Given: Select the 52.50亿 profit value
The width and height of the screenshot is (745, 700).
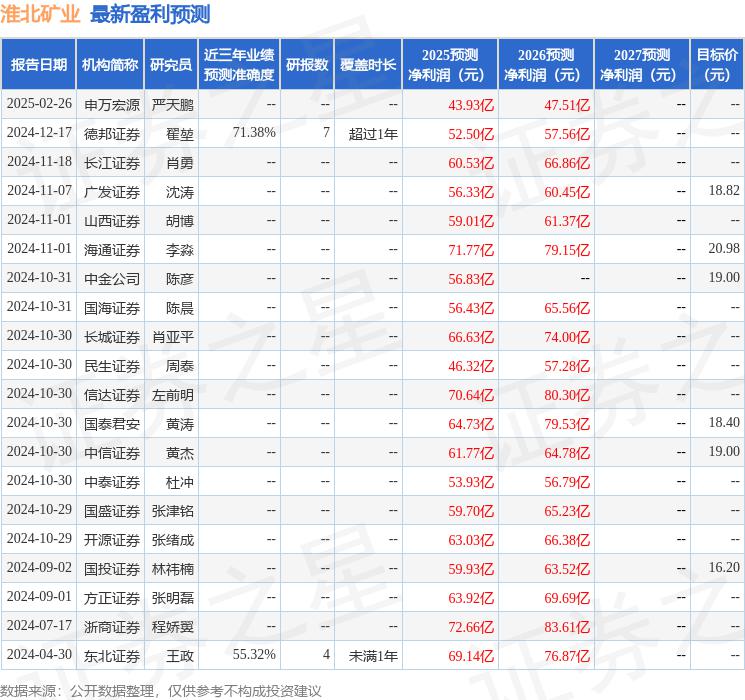Looking at the screenshot, I should [x=471, y=134].
